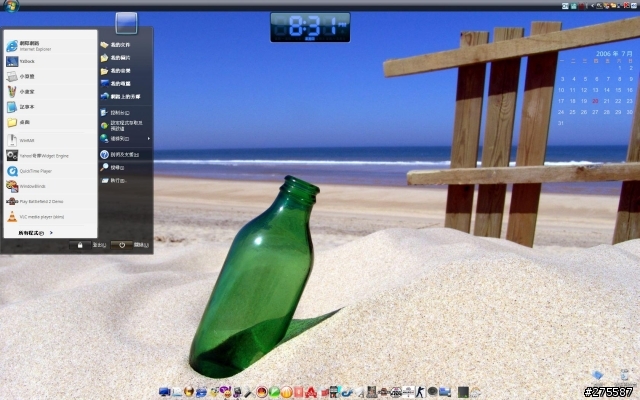Open the 桌面 desktop folder entry
This screenshot has width=640, height=400.
pyautogui.click(x=51, y=122)
